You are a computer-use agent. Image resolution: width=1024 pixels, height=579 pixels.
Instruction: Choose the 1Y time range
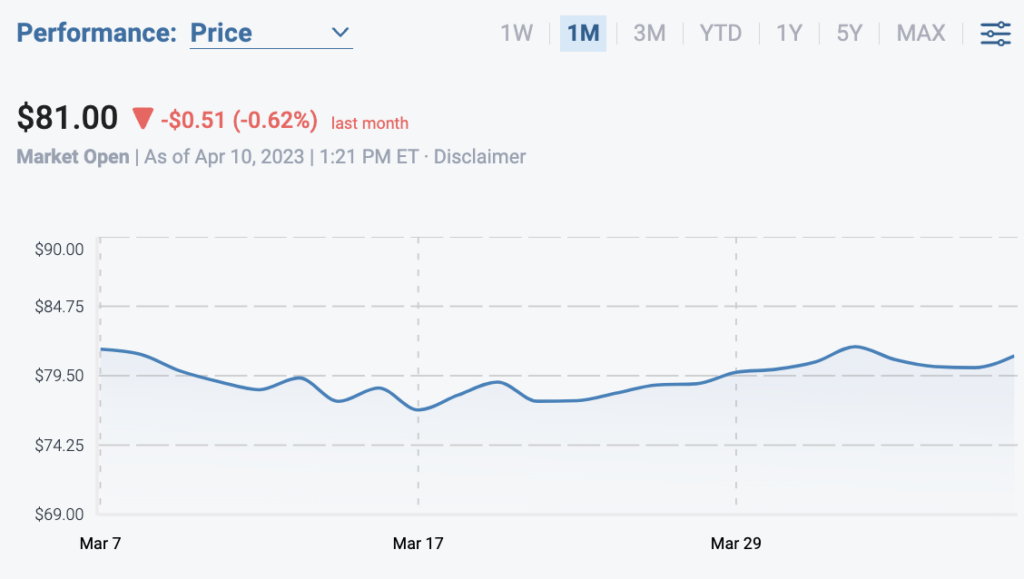pos(789,33)
